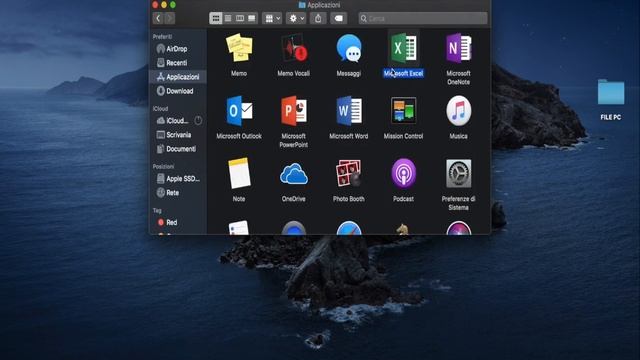Open the gear action menu
The width and height of the screenshot is (640, 360).
click(x=296, y=18)
